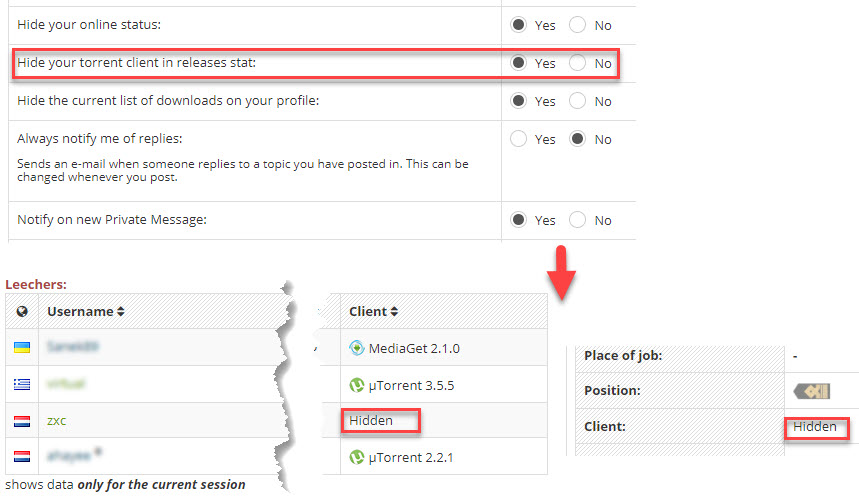Choose No for hide torrent client in releases

tap(577, 63)
